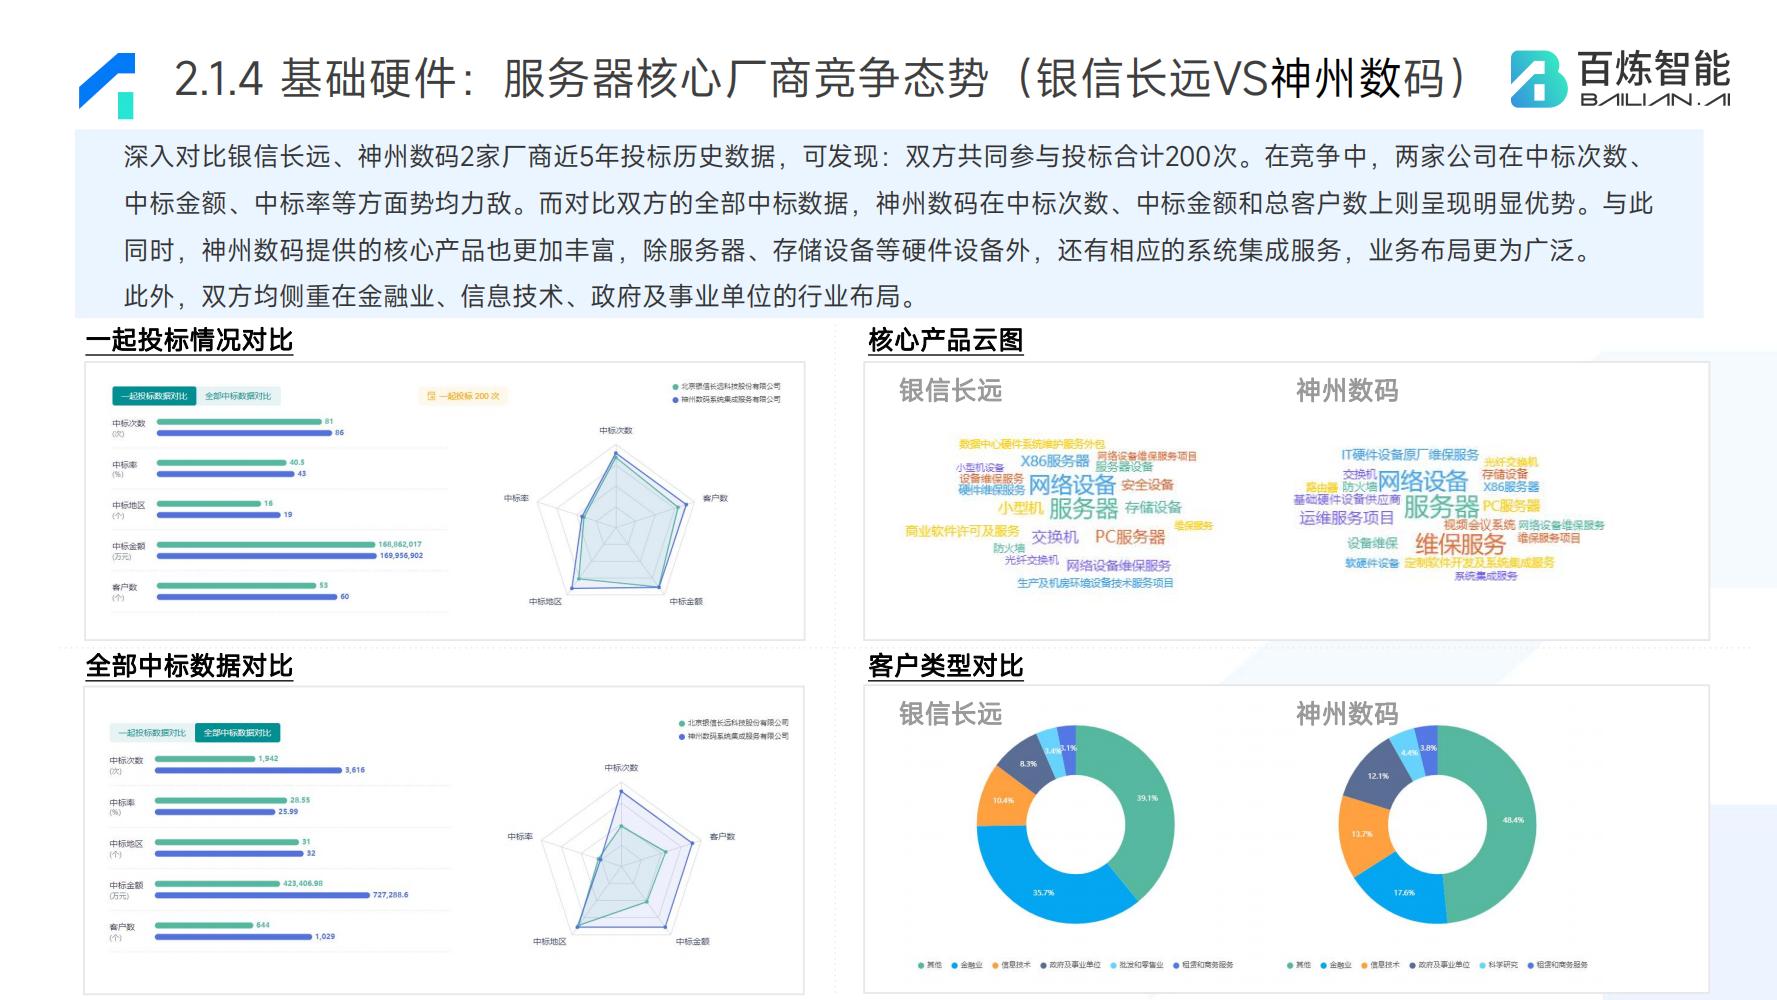Click the 百炼智能 Bailian.AI logo
Image resolution: width=1777 pixels, height=1000 pixels.
(x=1619, y=79)
